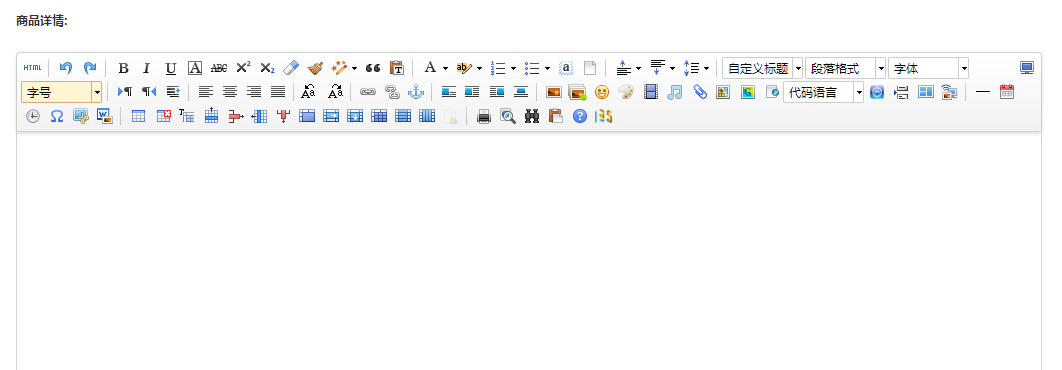
Task: Insert an anchor
Action: click(415, 92)
